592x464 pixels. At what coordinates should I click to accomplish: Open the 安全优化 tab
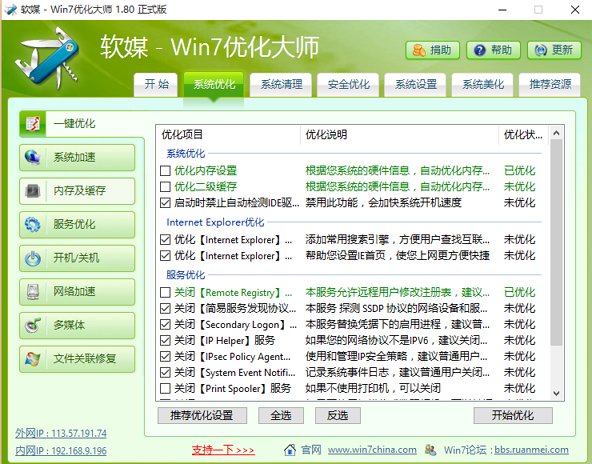coord(348,85)
